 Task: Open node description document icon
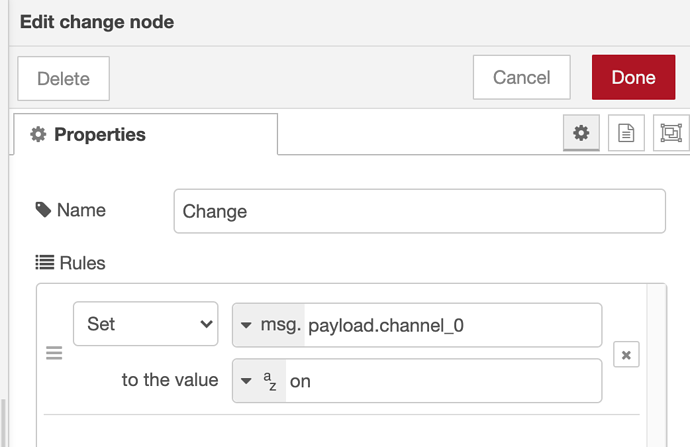626,133
